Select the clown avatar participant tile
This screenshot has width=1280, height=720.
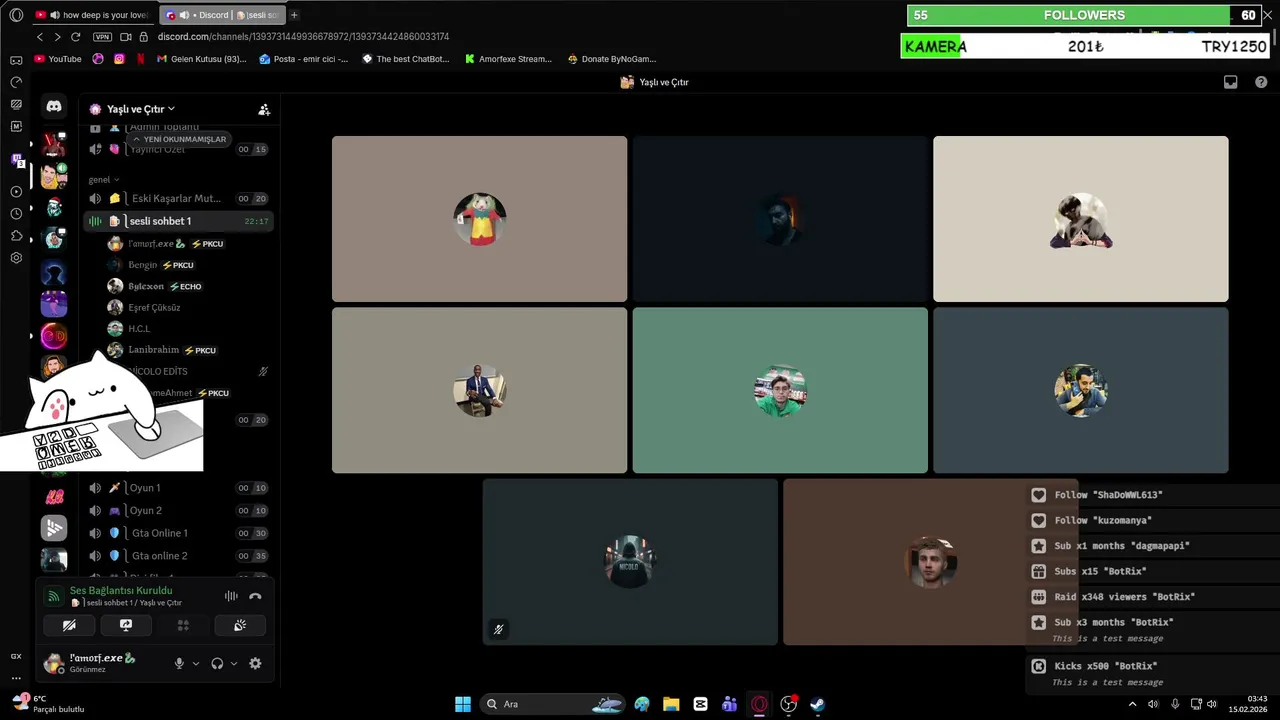click(480, 219)
